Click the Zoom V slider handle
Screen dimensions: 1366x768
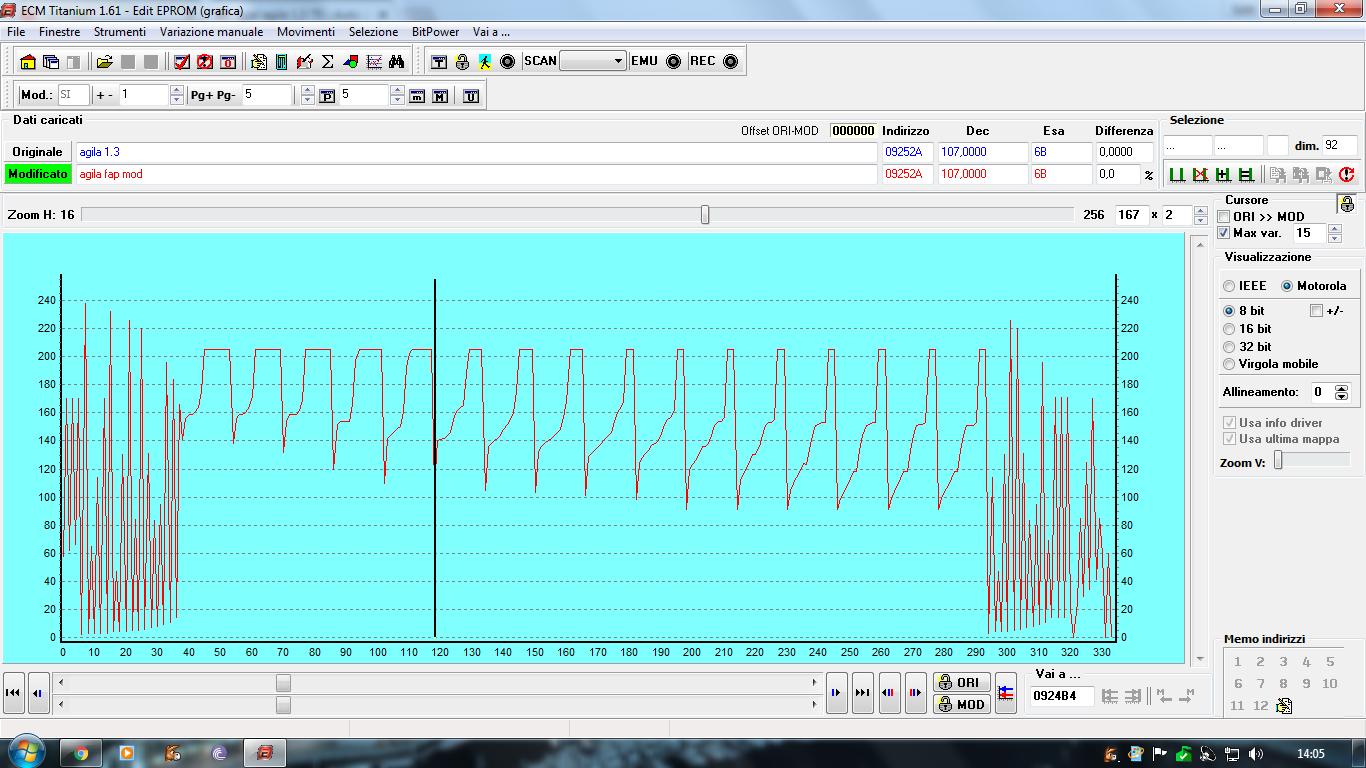point(1278,460)
